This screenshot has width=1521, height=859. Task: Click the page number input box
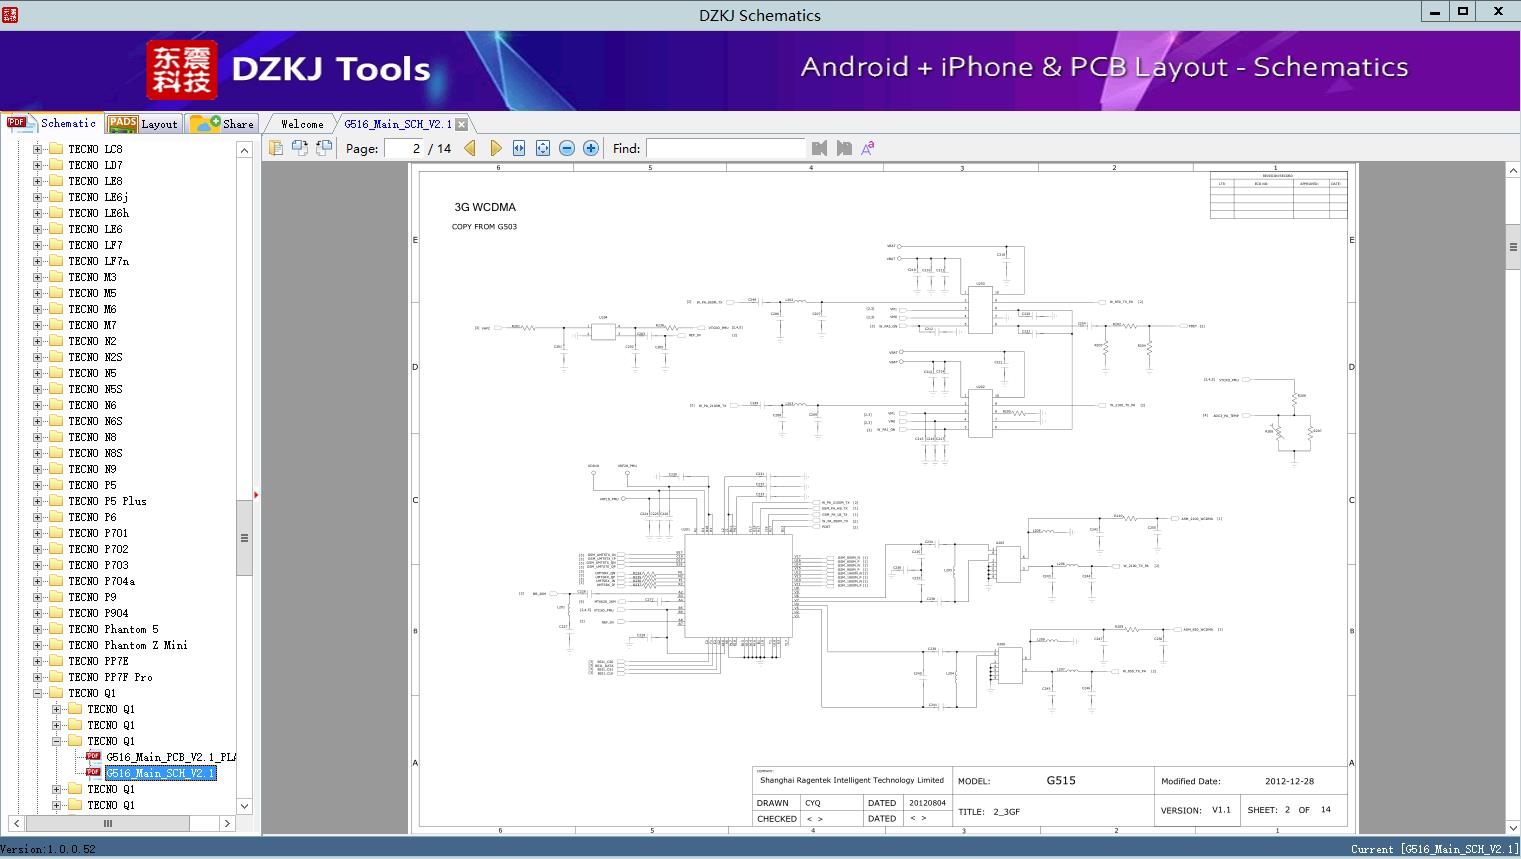[x=404, y=148]
